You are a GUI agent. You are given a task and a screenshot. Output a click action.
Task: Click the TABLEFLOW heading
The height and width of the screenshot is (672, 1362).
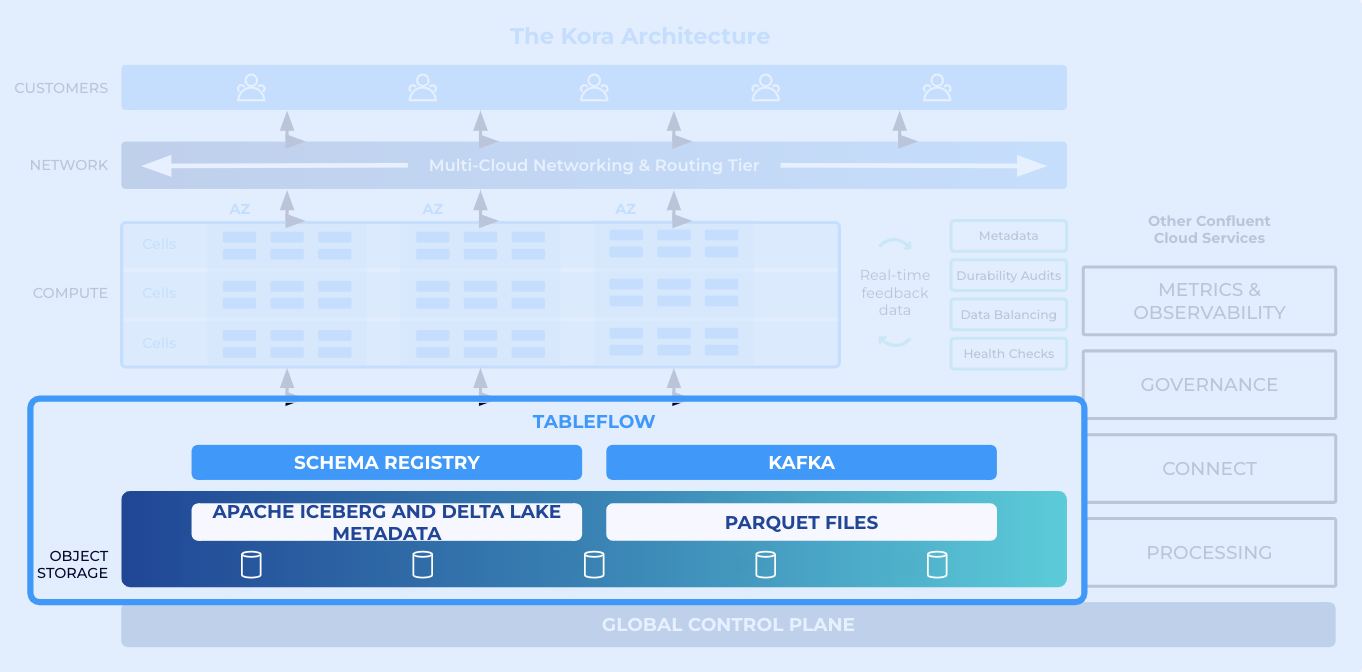(x=594, y=422)
